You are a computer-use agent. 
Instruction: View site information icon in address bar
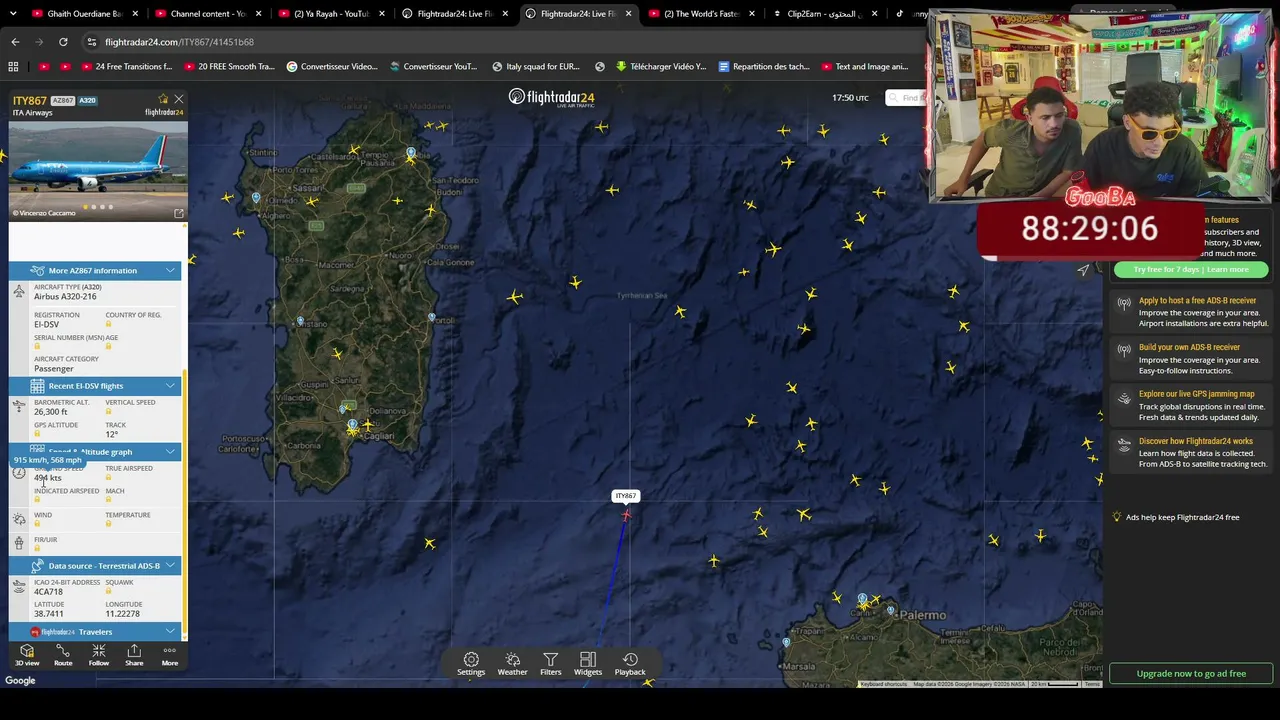(92, 42)
